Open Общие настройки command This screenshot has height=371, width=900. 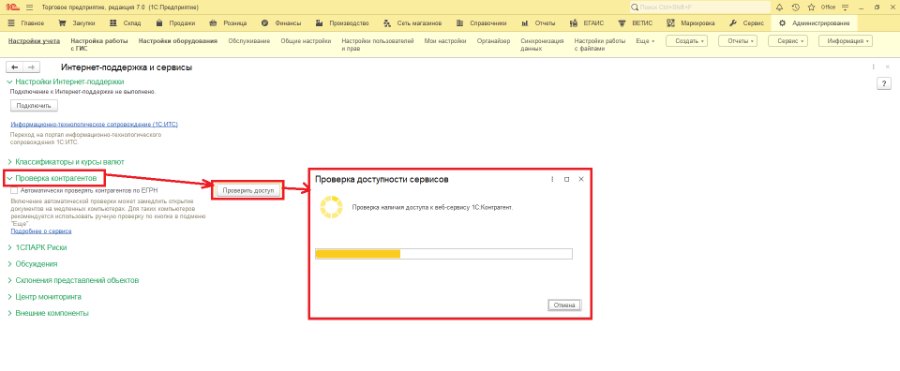pyautogui.click(x=305, y=41)
